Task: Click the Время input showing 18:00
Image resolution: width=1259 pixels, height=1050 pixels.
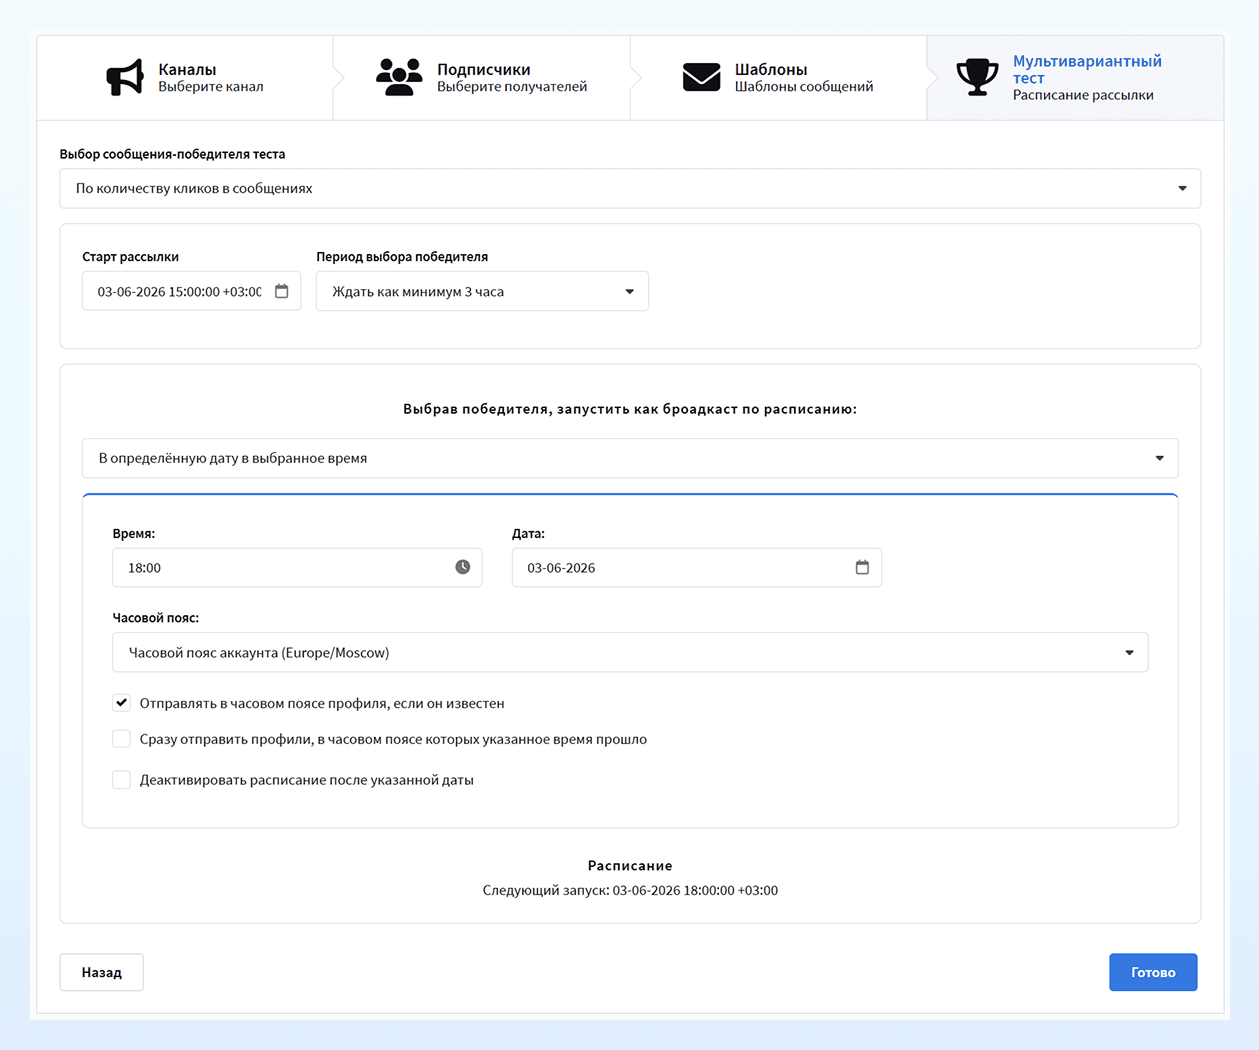Action: [x=297, y=567]
